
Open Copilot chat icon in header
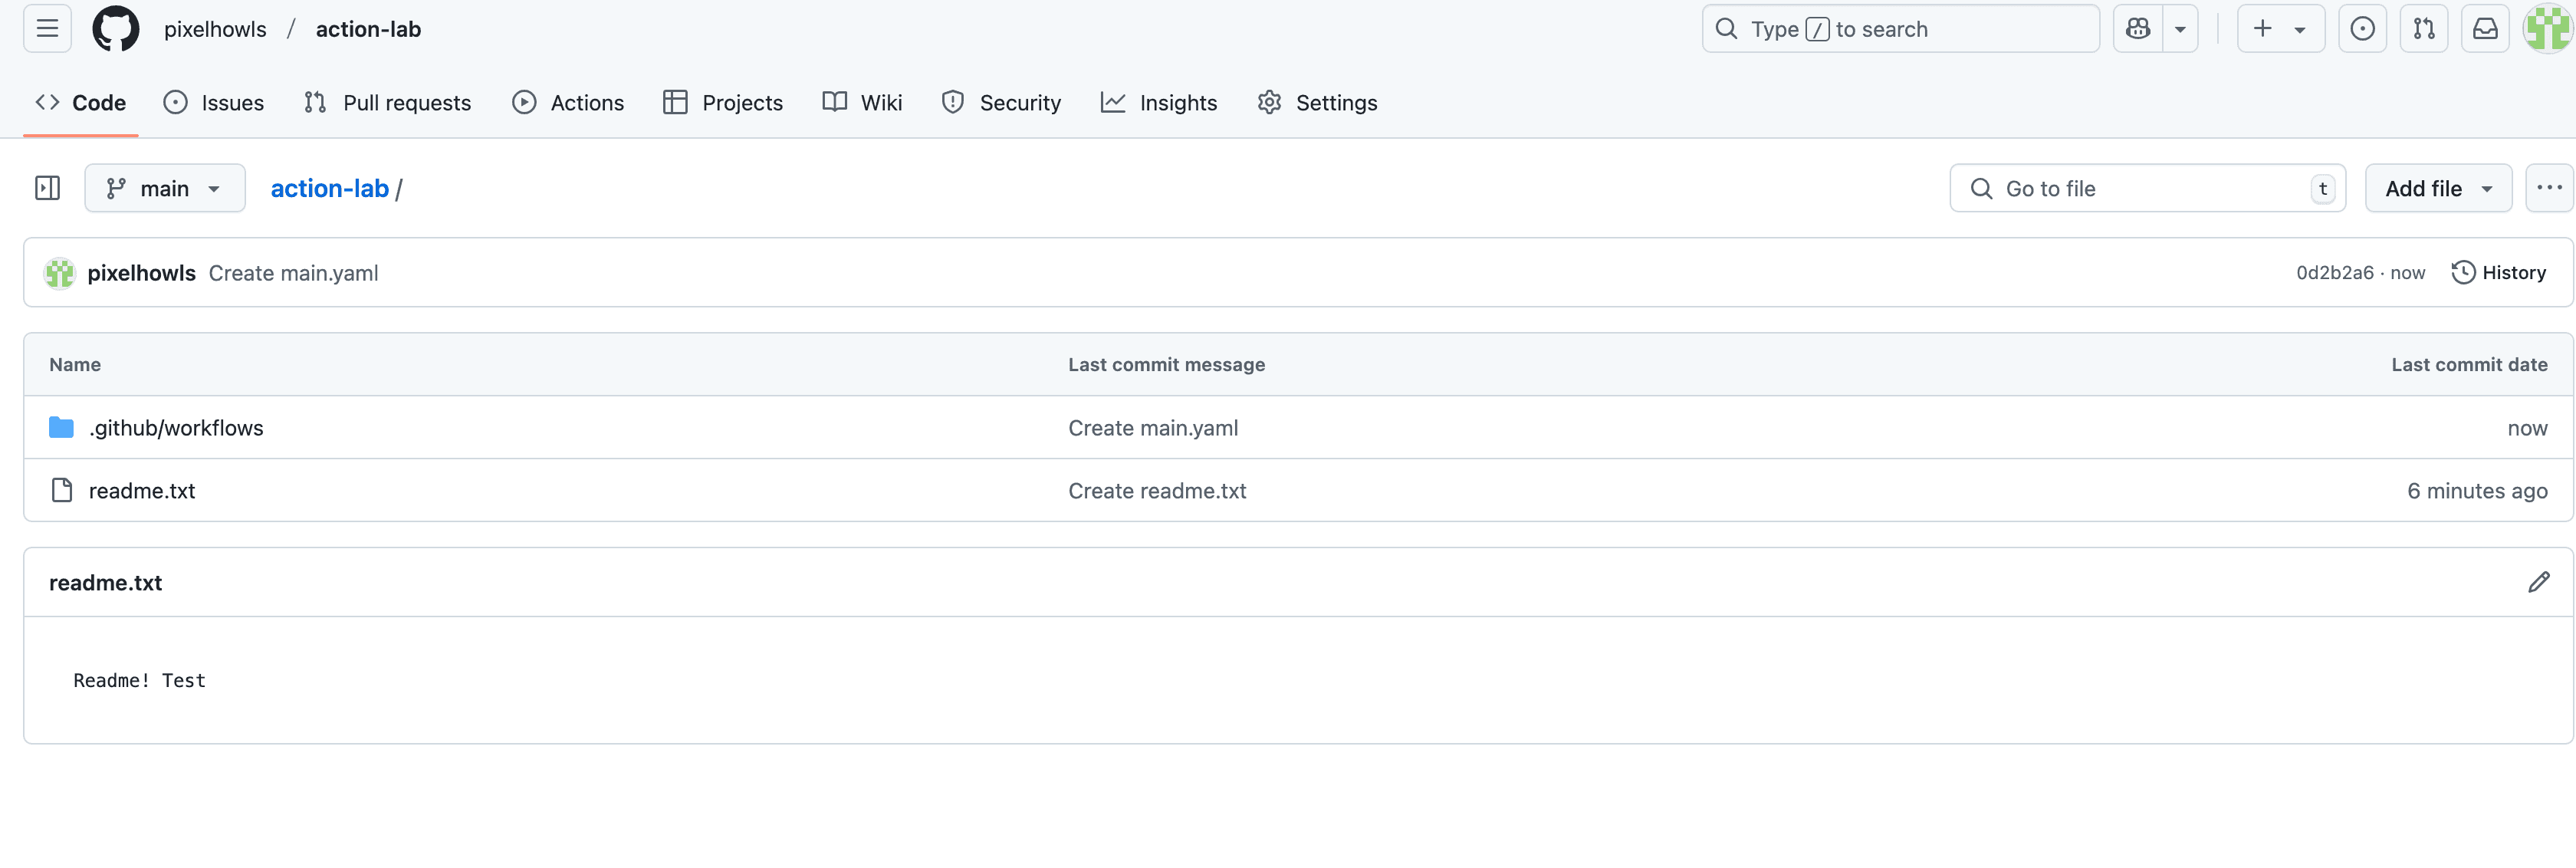(2138, 29)
